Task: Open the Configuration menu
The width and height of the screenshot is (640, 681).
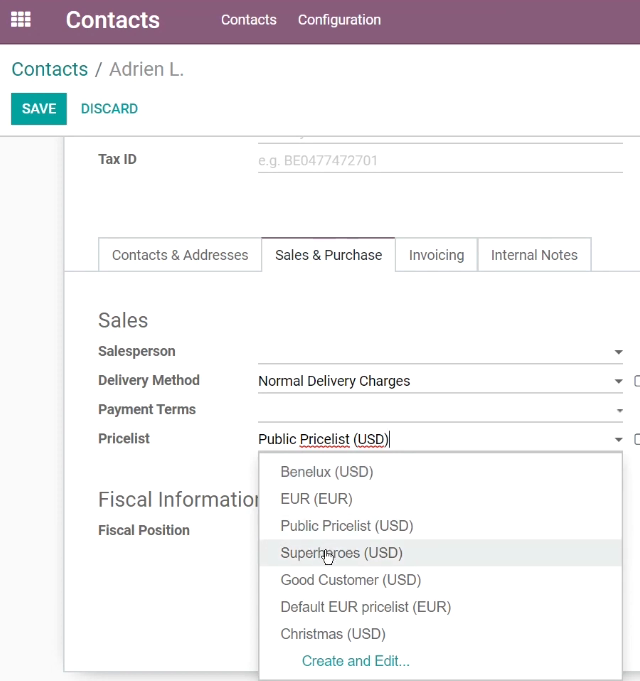Action: point(339,20)
